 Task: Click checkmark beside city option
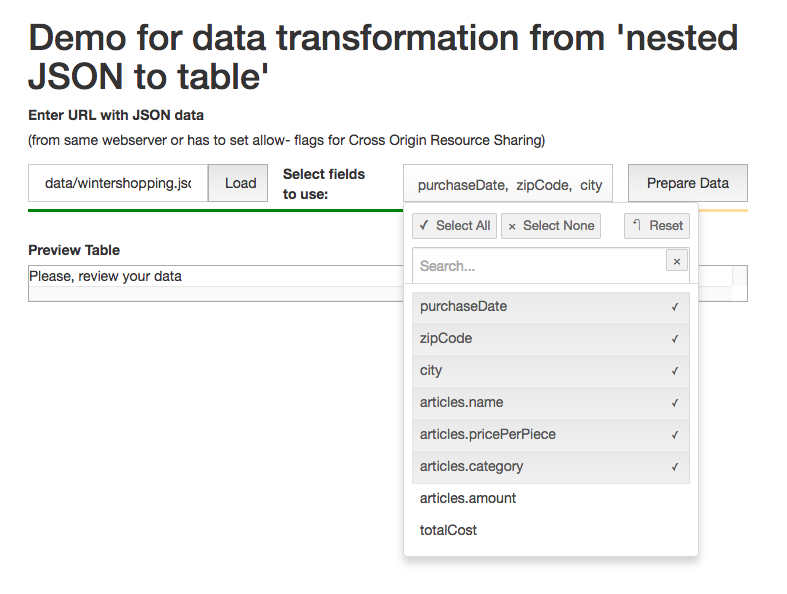tap(675, 371)
